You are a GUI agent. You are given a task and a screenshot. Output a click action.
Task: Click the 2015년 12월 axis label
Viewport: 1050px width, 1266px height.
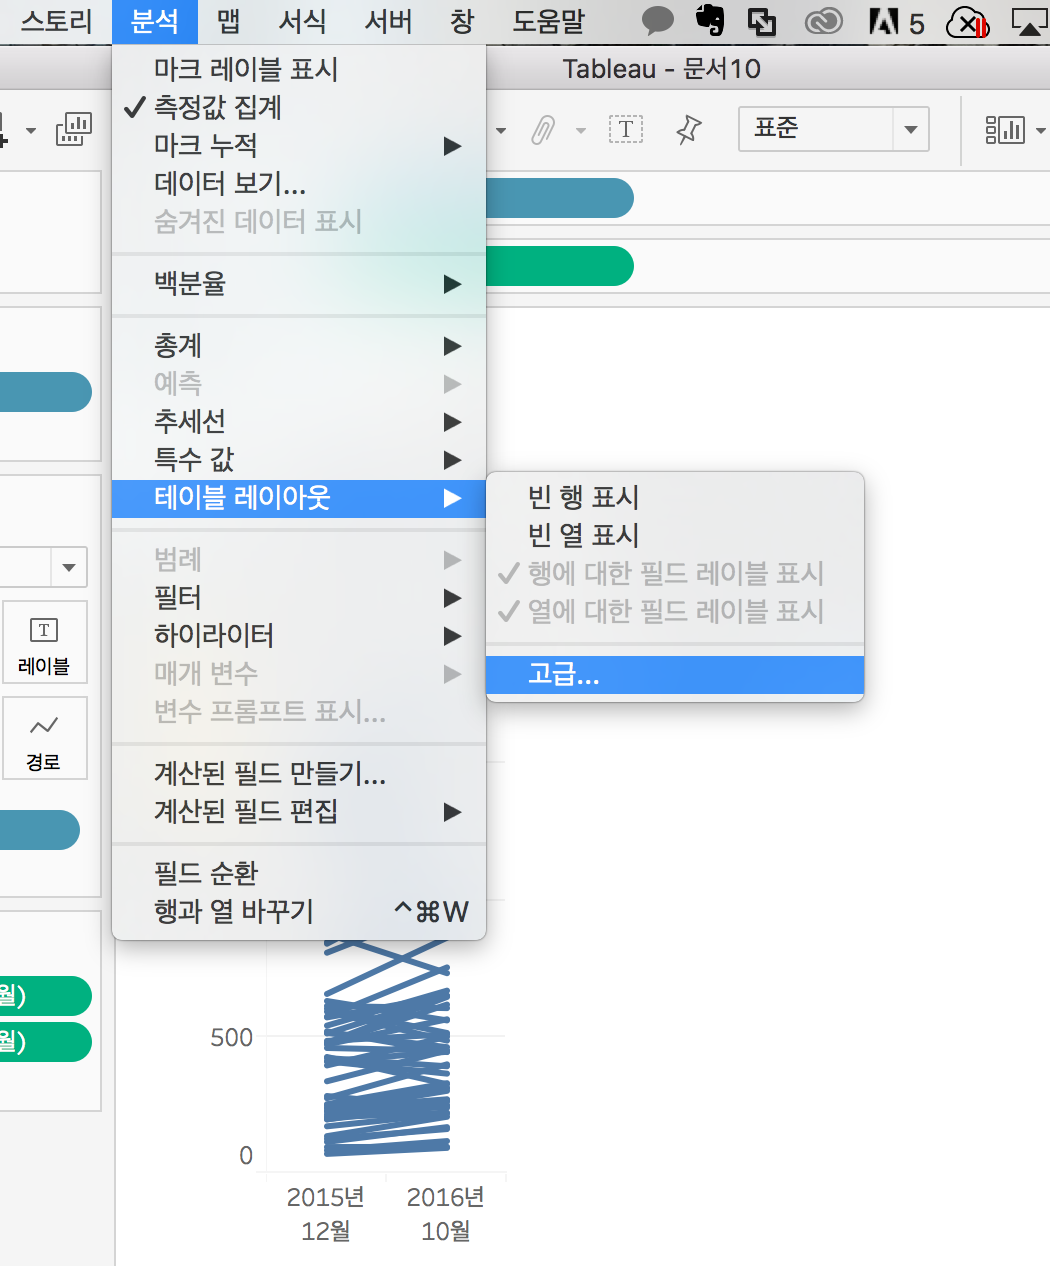pyautogui.click(x=326, y=1213)
